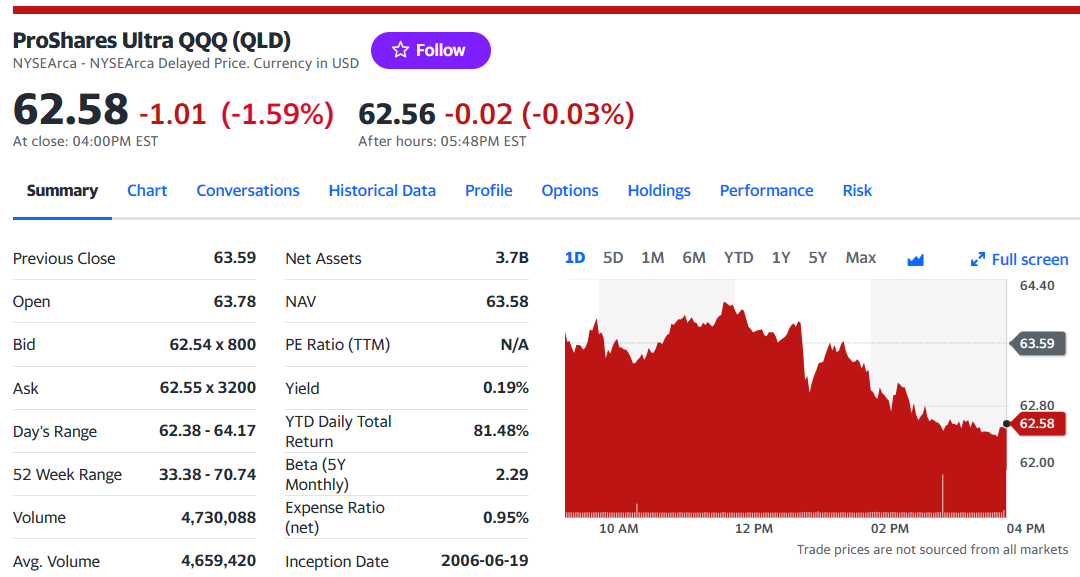The image size is (1080, 577).
Task: Follow ProShares Ultra QQQ
Action: click(x=430, y=50)
